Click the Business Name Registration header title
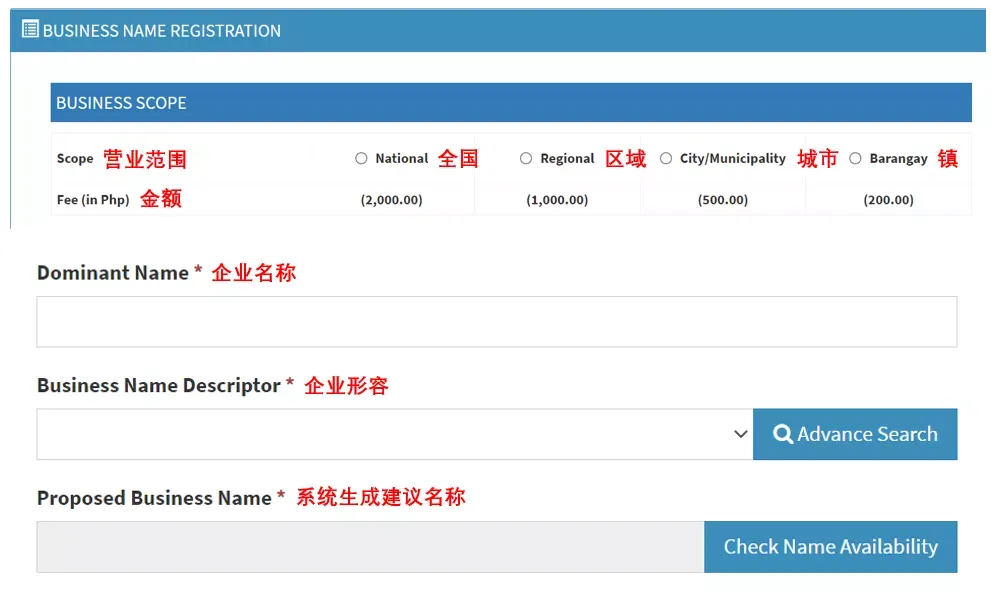Screen dimensions: 991x591 (162, 31)
